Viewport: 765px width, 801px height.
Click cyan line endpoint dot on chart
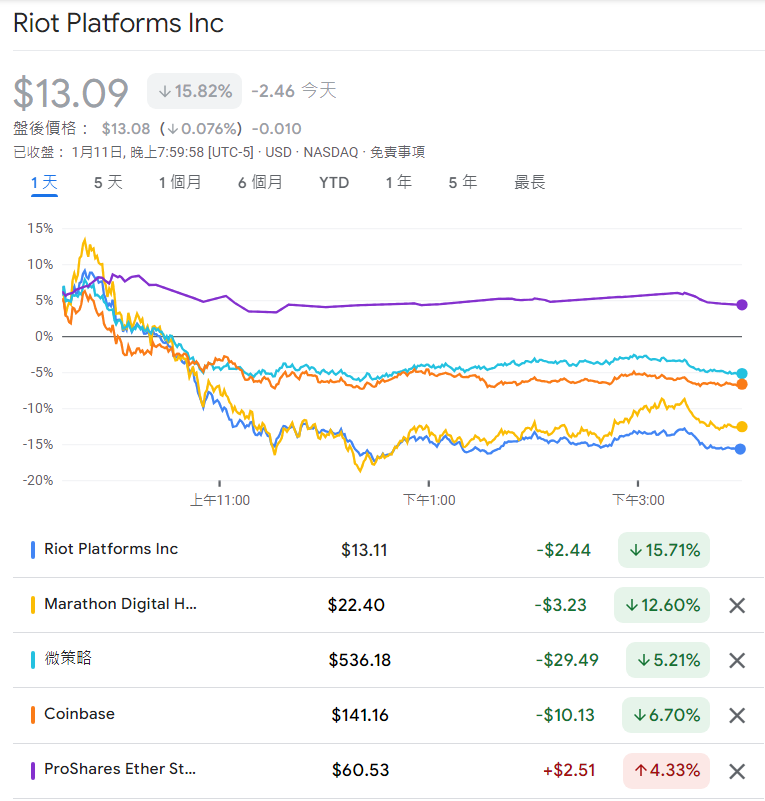point(742,373)
